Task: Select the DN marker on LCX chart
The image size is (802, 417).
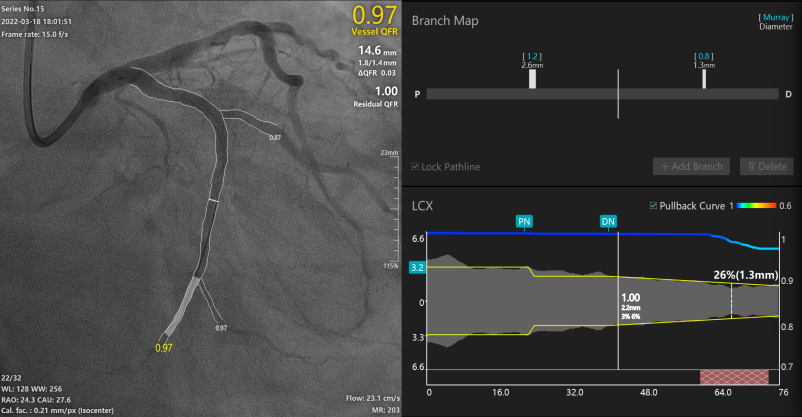Action: coord(608,220)
